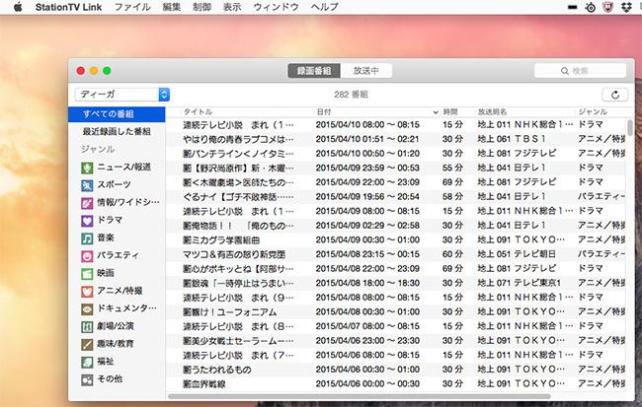Sort by タイトル column header
The image size is (642, 407).
(198, 112)
